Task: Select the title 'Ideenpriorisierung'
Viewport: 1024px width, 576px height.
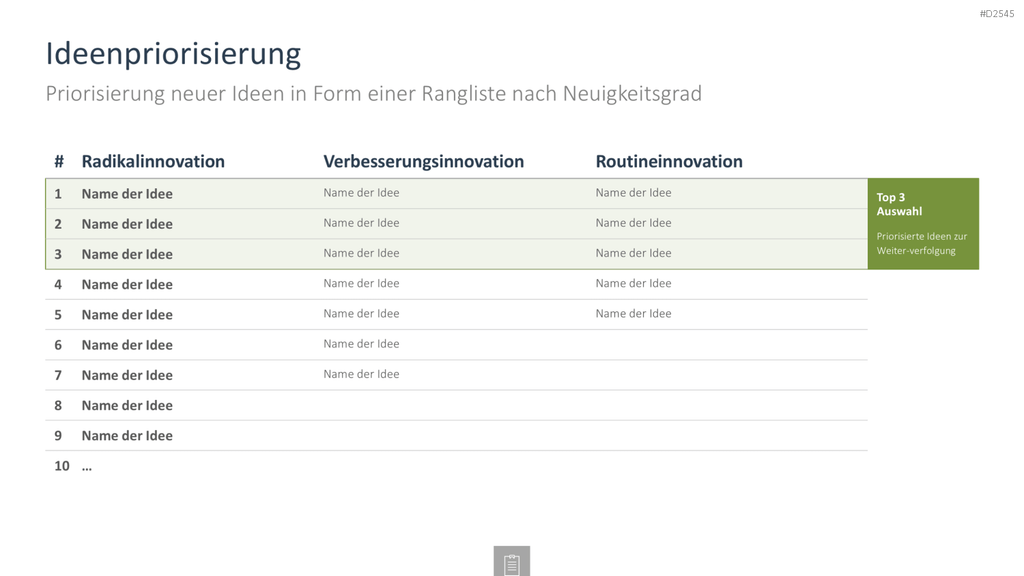Action: [173, 54]
